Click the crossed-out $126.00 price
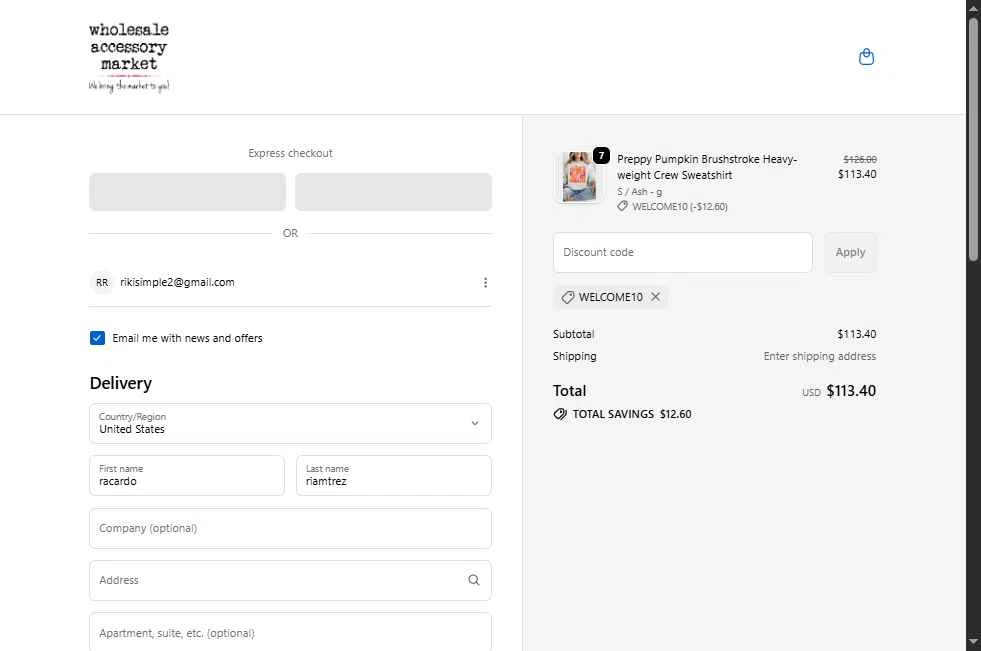The width and height of the screenshot is (981, 651). [x=860, y=159]
